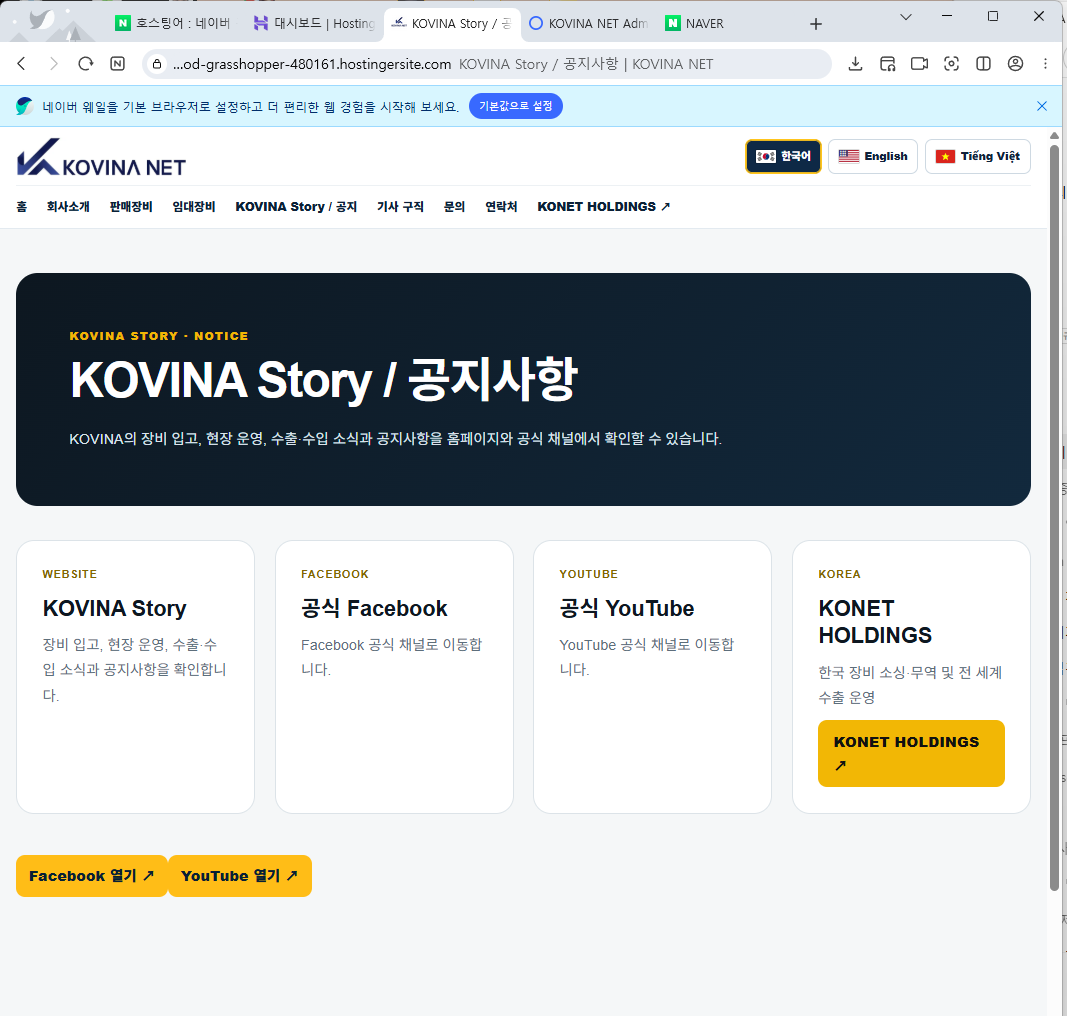
Task: Select the KOVINA Story browser tab
Action: pyautogui.click(x=452, y=24)
